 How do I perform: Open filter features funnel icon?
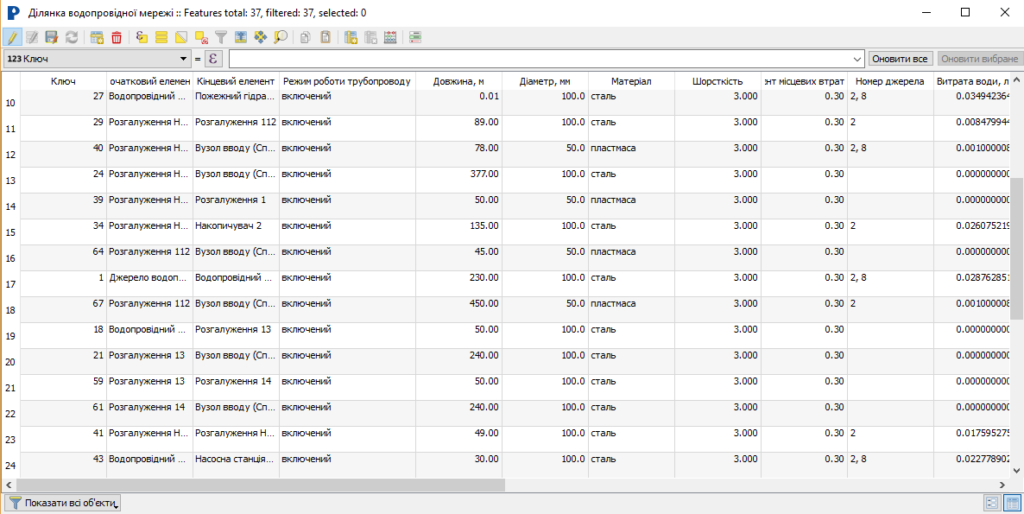pos(221,37)
